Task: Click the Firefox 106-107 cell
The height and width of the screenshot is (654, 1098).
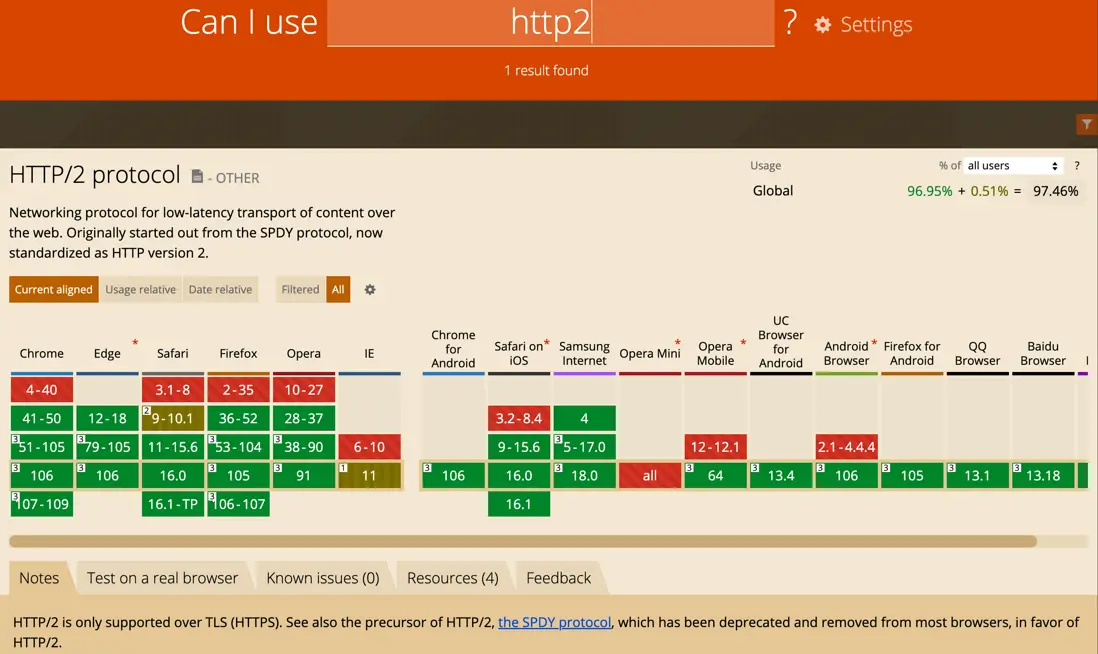Action: [239, 504]
